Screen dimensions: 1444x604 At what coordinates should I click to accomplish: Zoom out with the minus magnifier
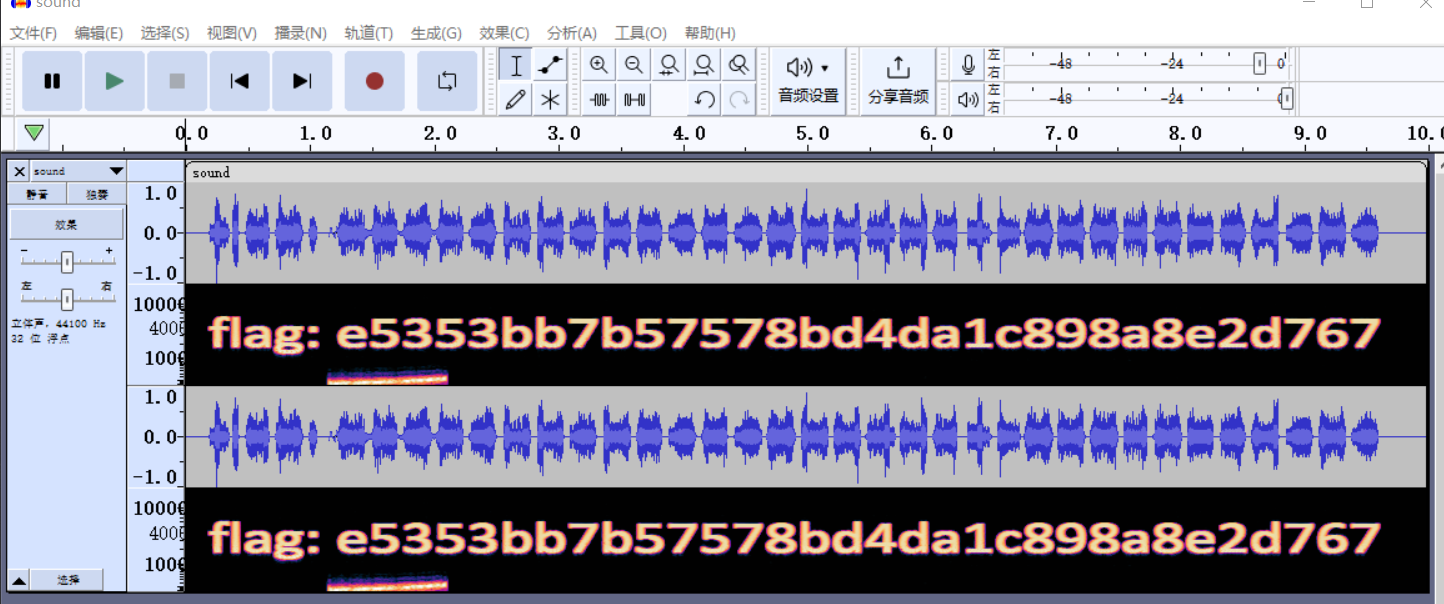634,66
